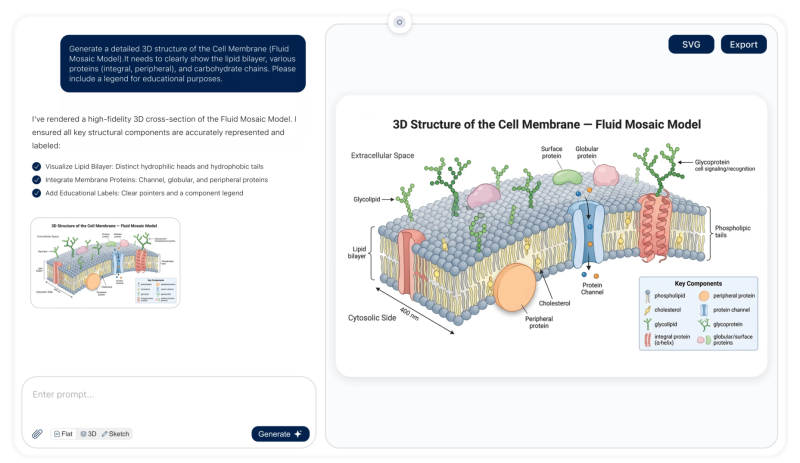
Task: Click the paperclip attachment icon
Action: coord(37,434)
